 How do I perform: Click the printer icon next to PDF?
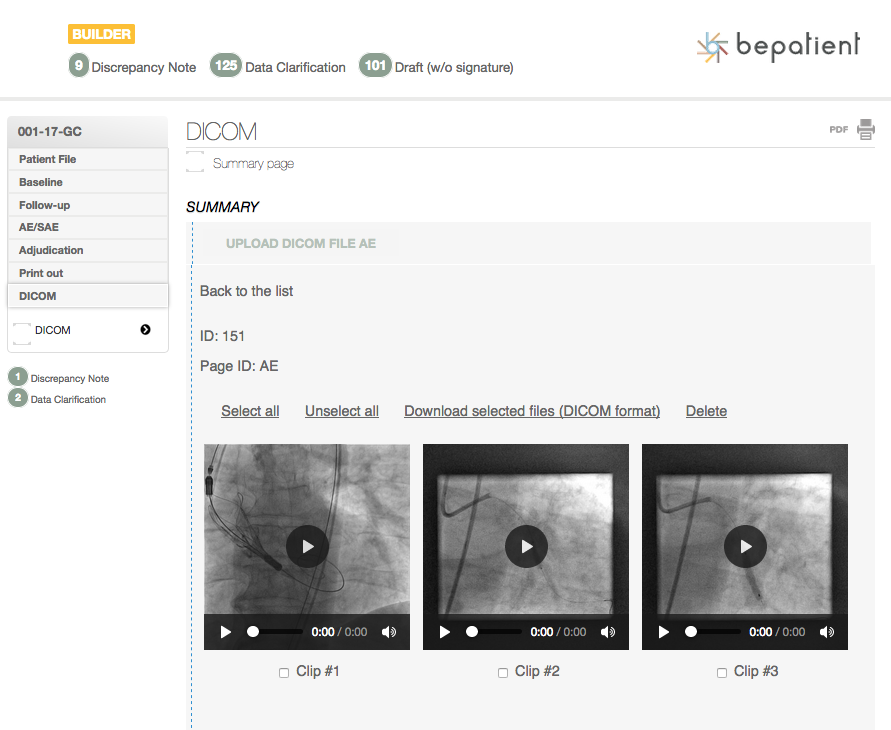point(866,129)
